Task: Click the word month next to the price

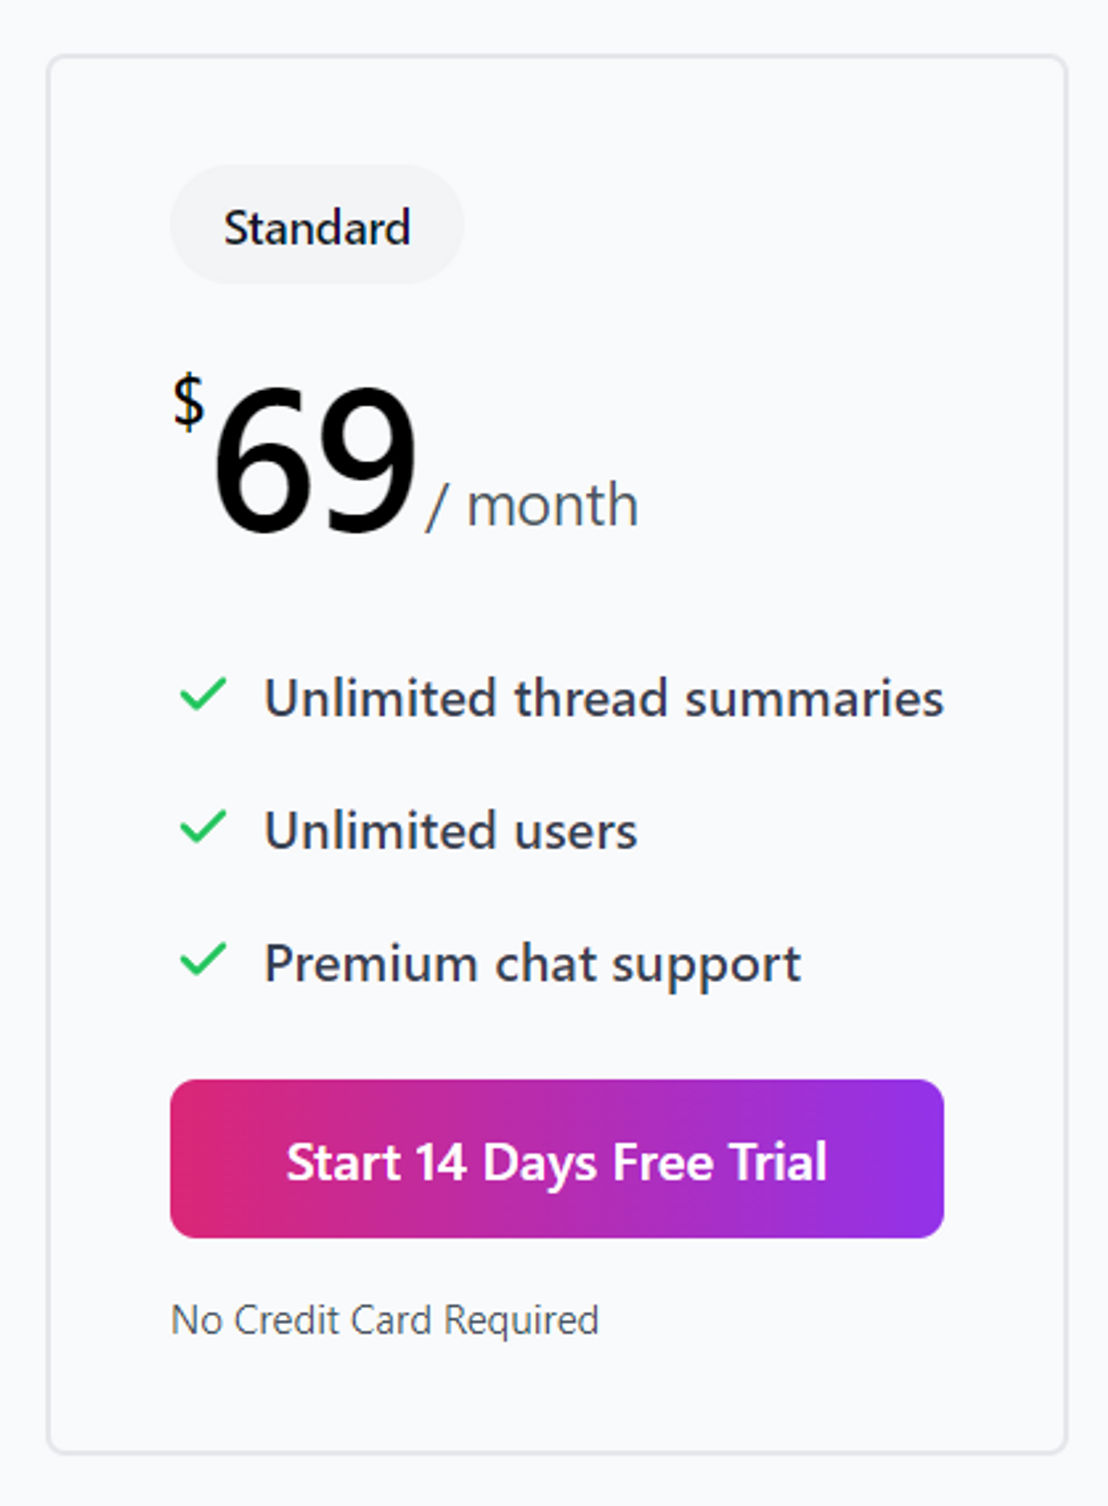Action: (553, 505)
